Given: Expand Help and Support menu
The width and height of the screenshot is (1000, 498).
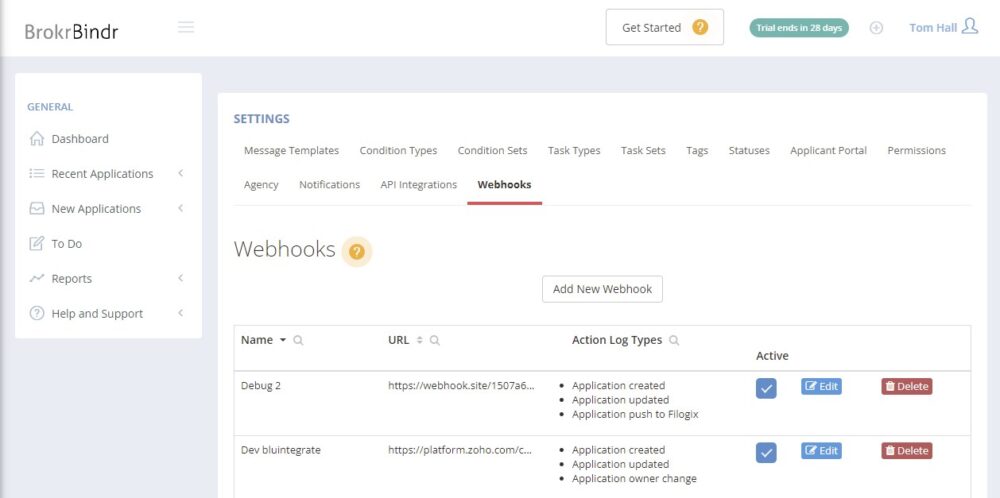Looking at the screenshot, I should [x=97, y=314].
